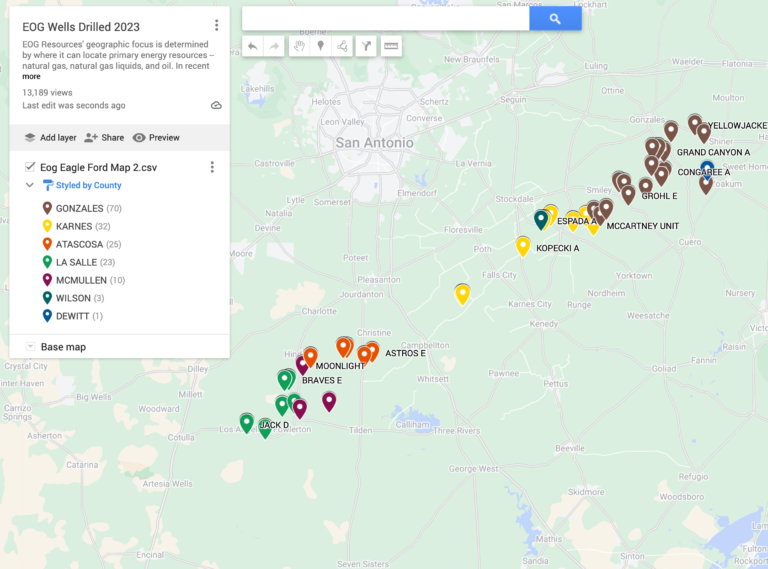Expand the Base map section arrow

point(30,347)
